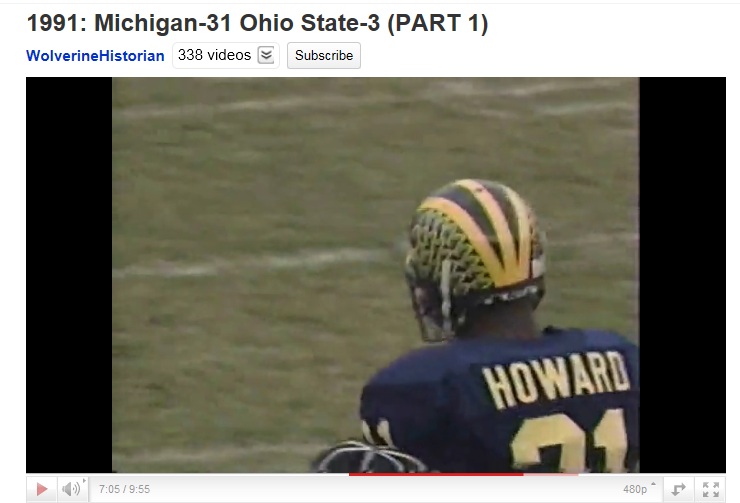The image size is (740, 503).
Task: Click the HOWARD jersey in the video
Action: pos(556,379)
